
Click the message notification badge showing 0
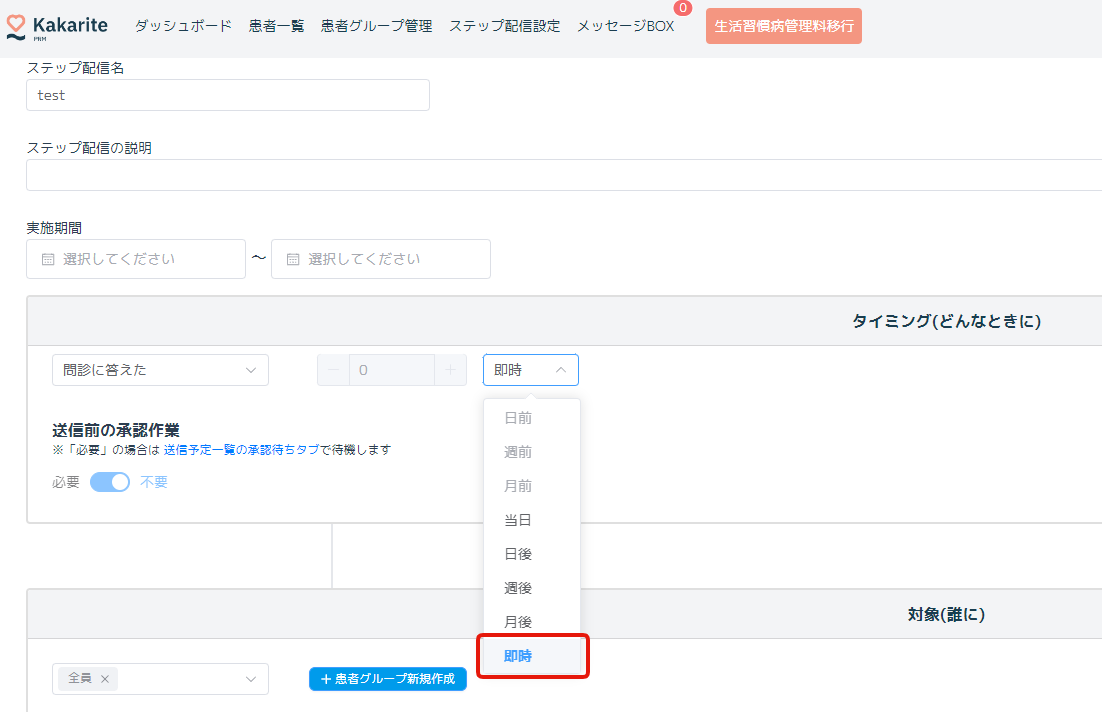point(683,8)
